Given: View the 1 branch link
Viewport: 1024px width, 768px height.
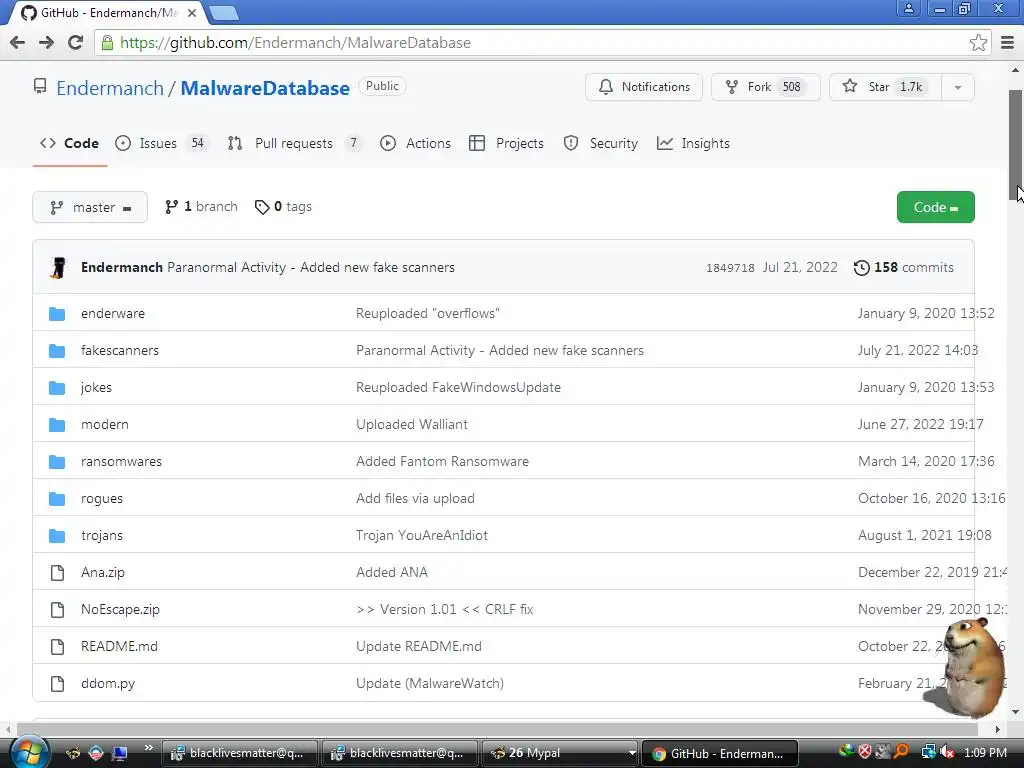Looking at the screenshot, I should [x=201, y=207].
